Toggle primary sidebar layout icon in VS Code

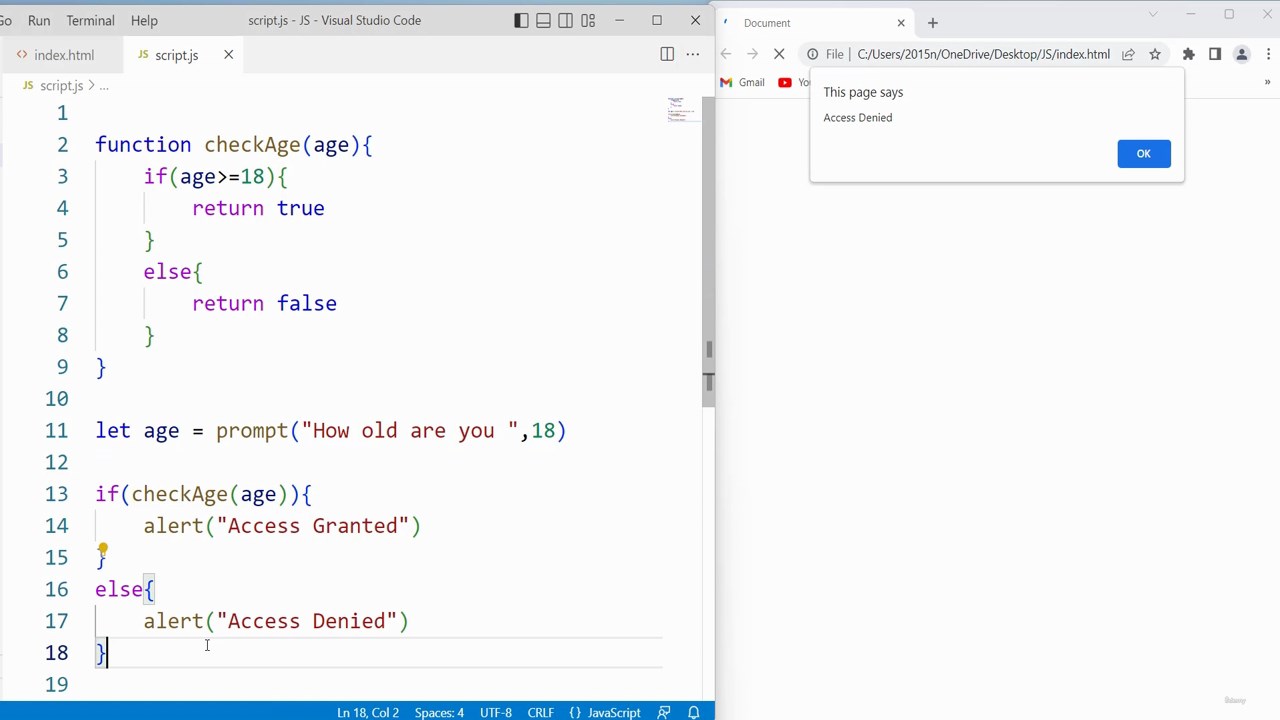click(521, 20)
